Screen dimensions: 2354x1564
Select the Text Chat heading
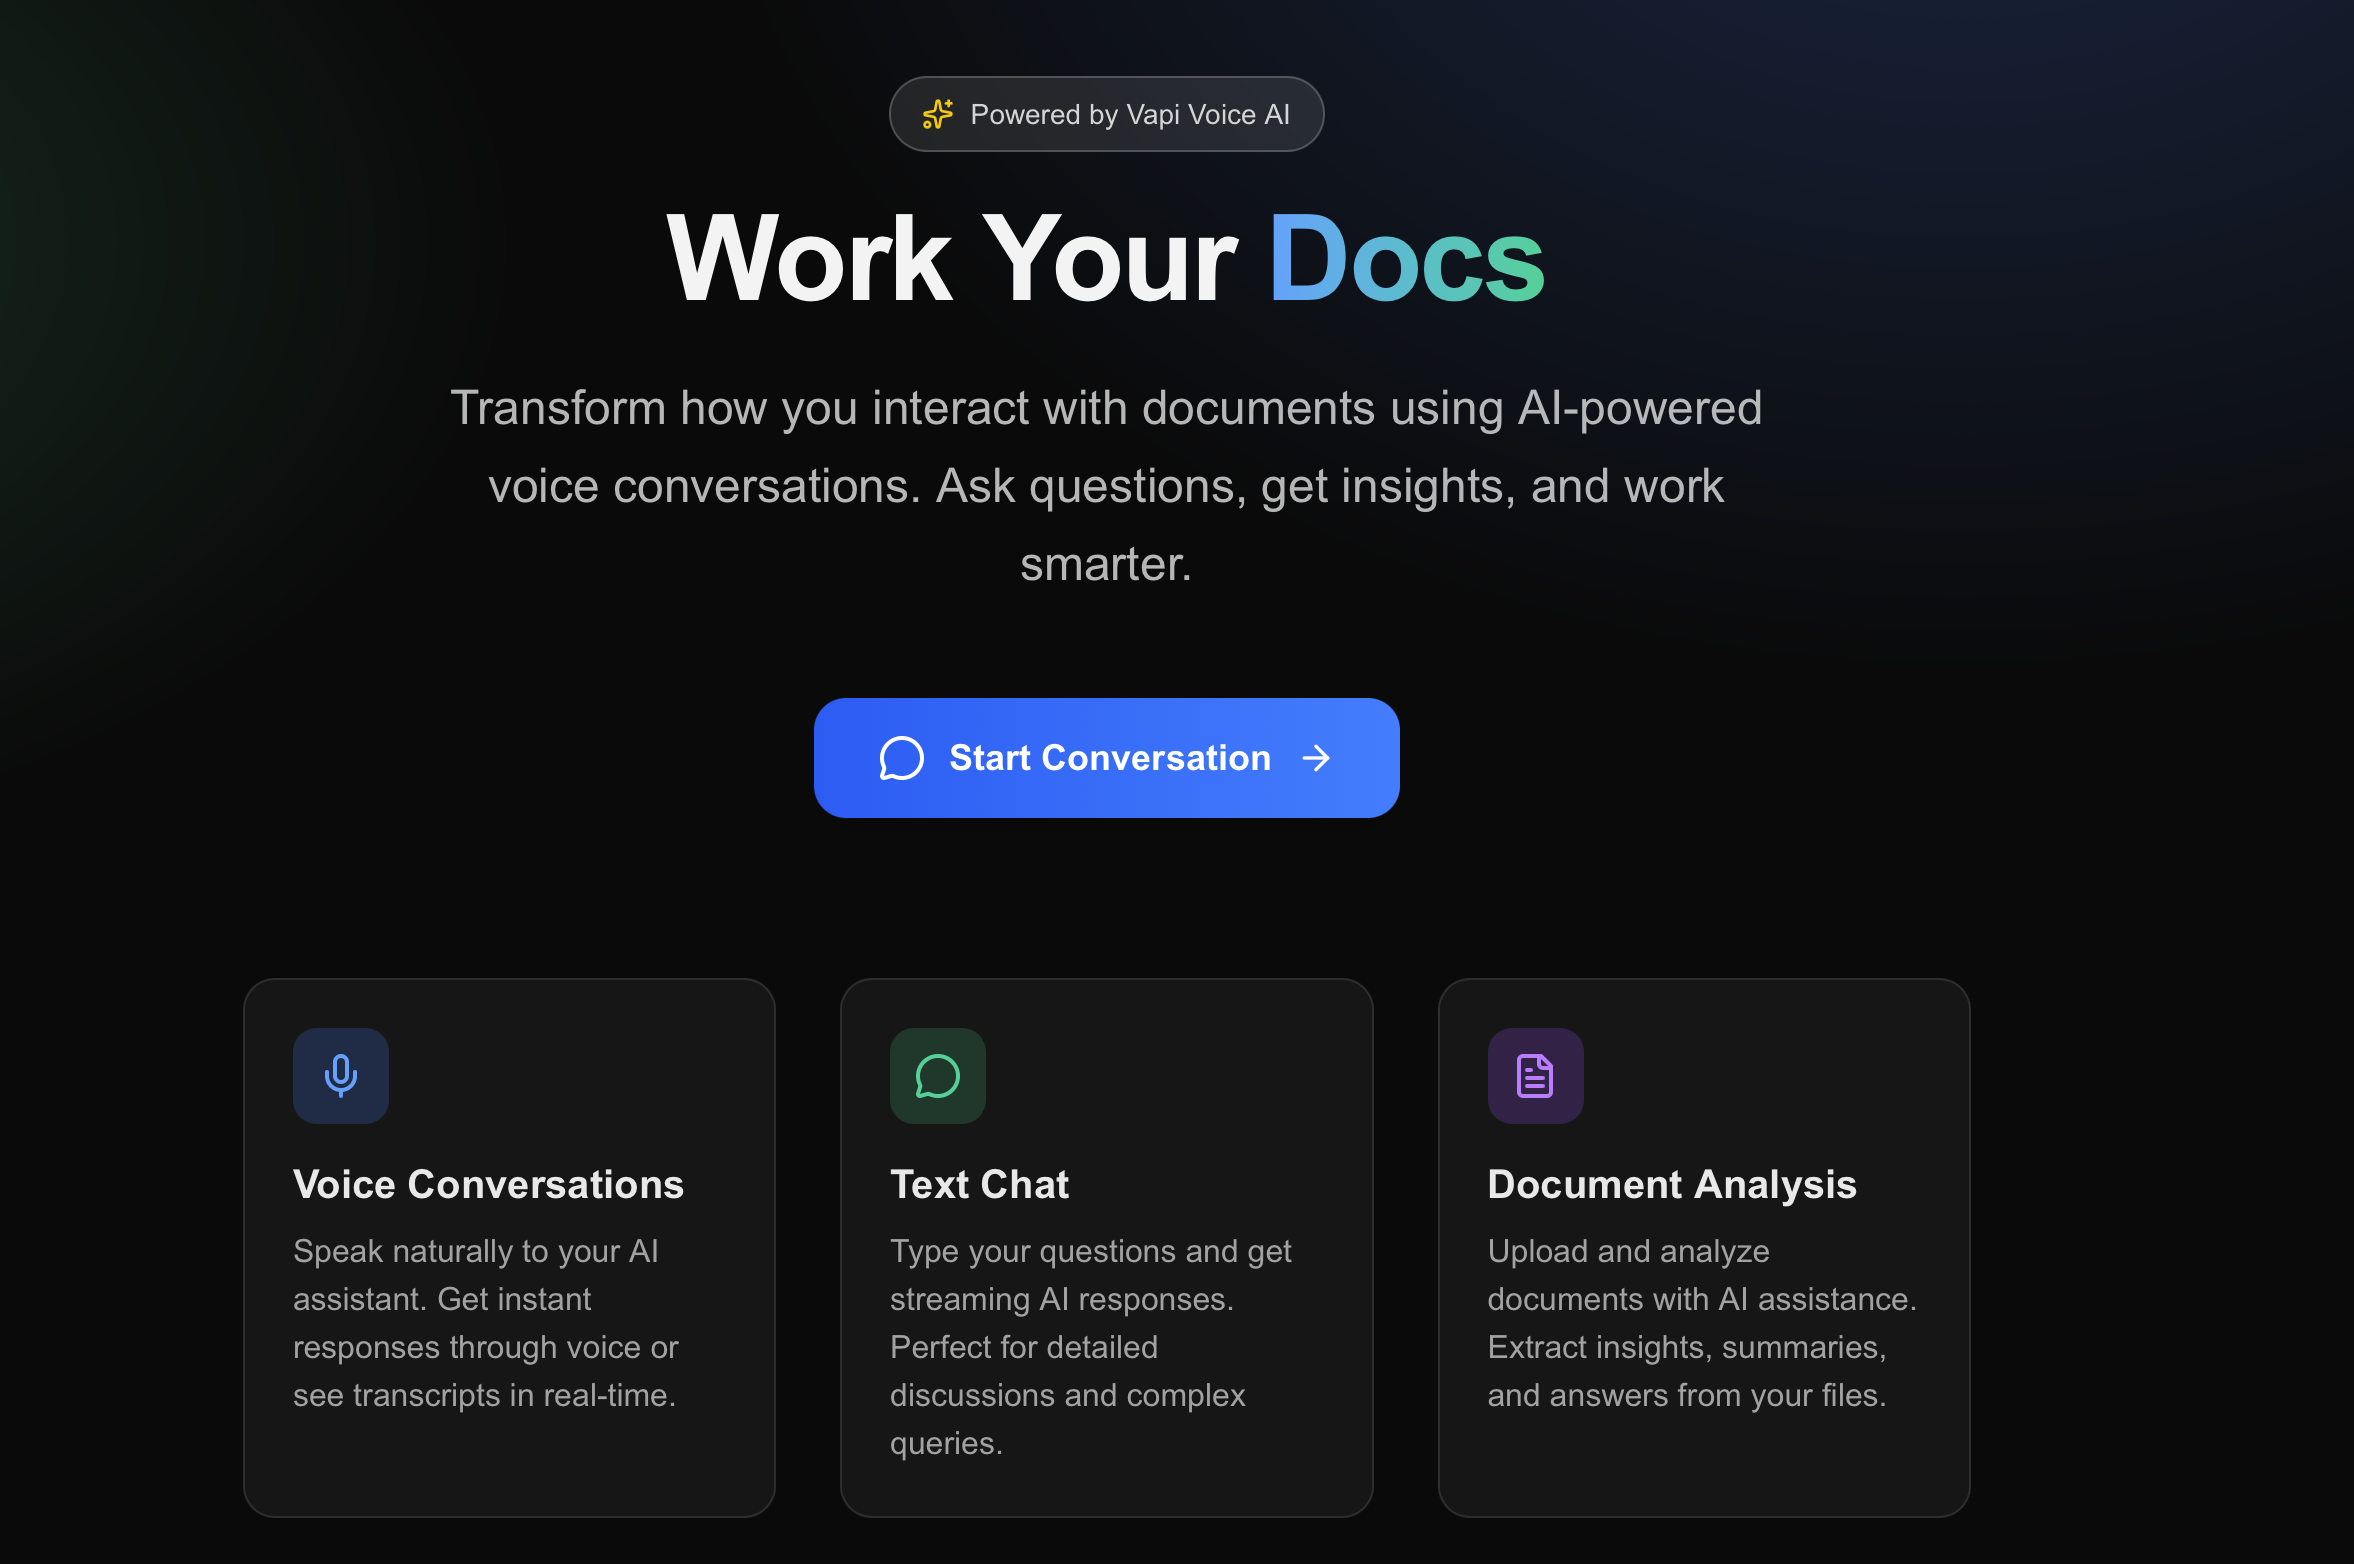pos(979,1184)
